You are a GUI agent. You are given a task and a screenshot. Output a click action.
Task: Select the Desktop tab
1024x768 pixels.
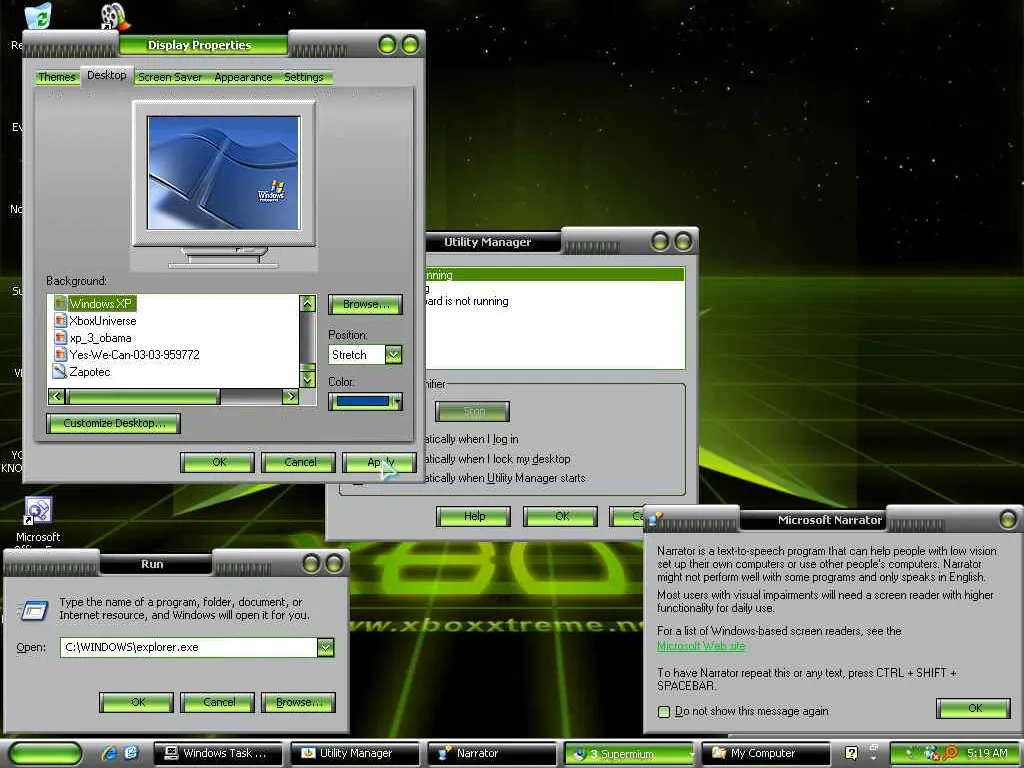106,75
